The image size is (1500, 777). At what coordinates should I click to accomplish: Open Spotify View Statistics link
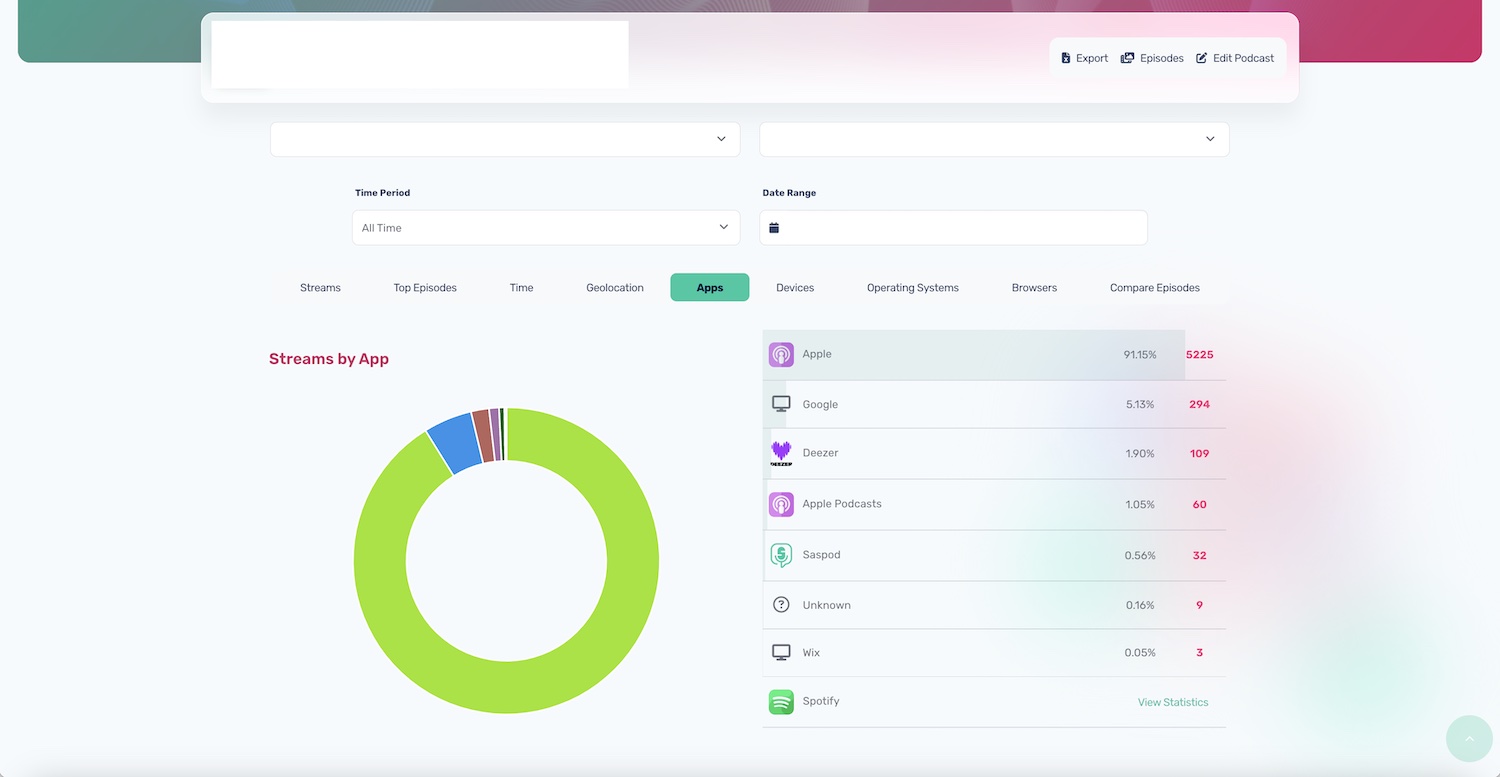point(1173,702)
